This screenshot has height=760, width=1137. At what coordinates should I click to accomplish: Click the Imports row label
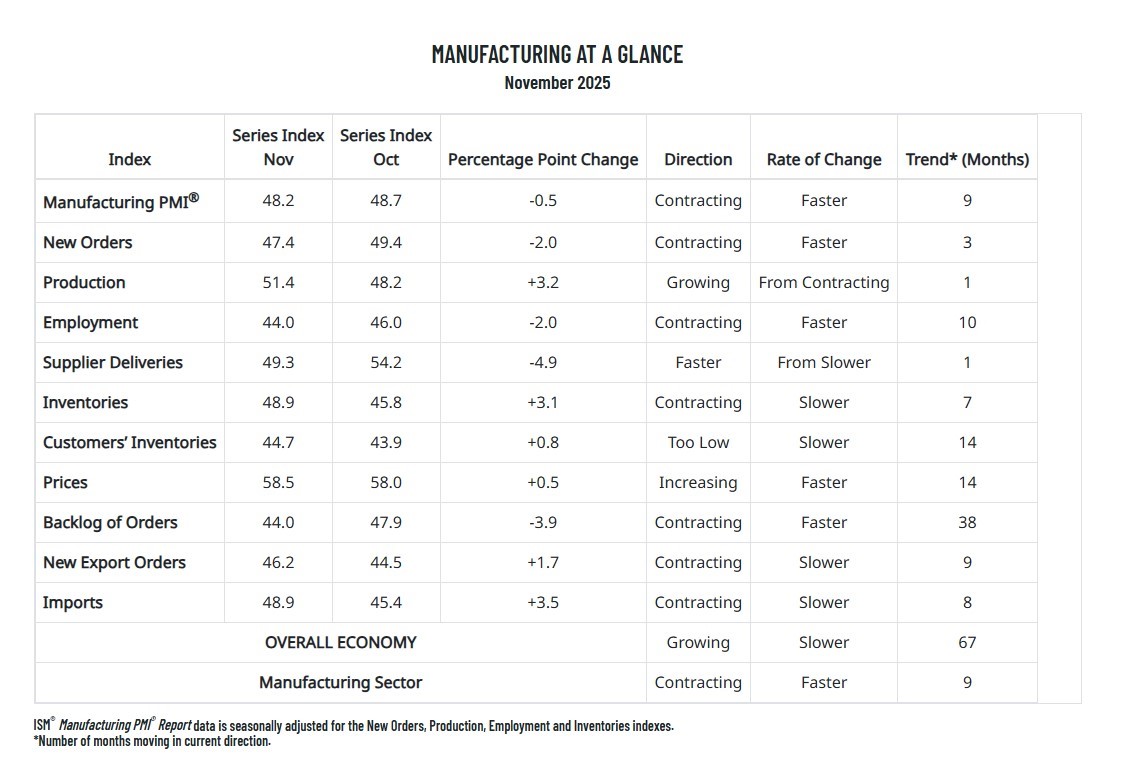[72, 602]
